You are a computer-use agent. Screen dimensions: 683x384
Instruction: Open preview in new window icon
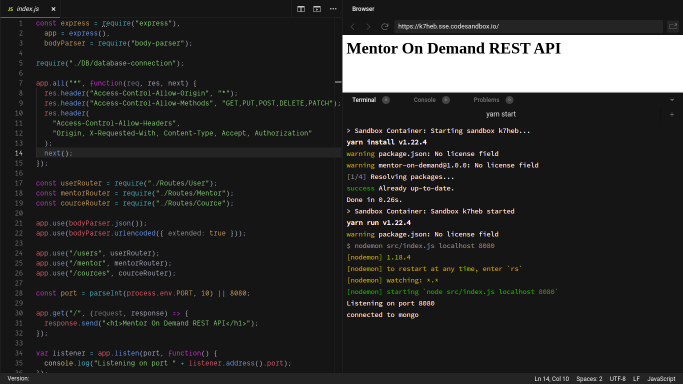click(x=673, y=27)
